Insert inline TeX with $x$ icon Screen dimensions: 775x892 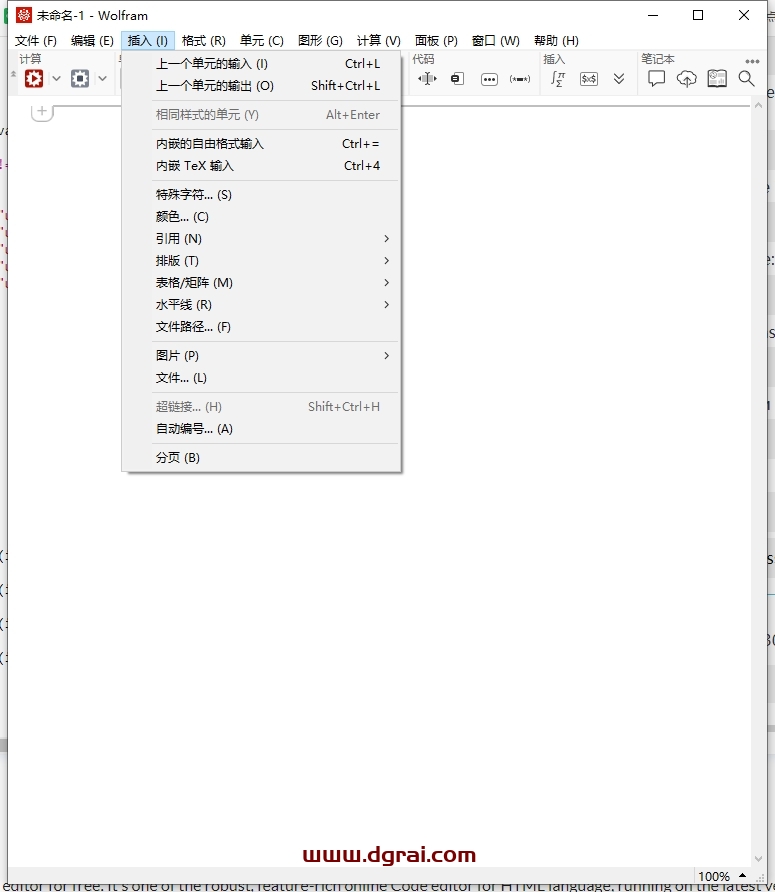point(589,78)
